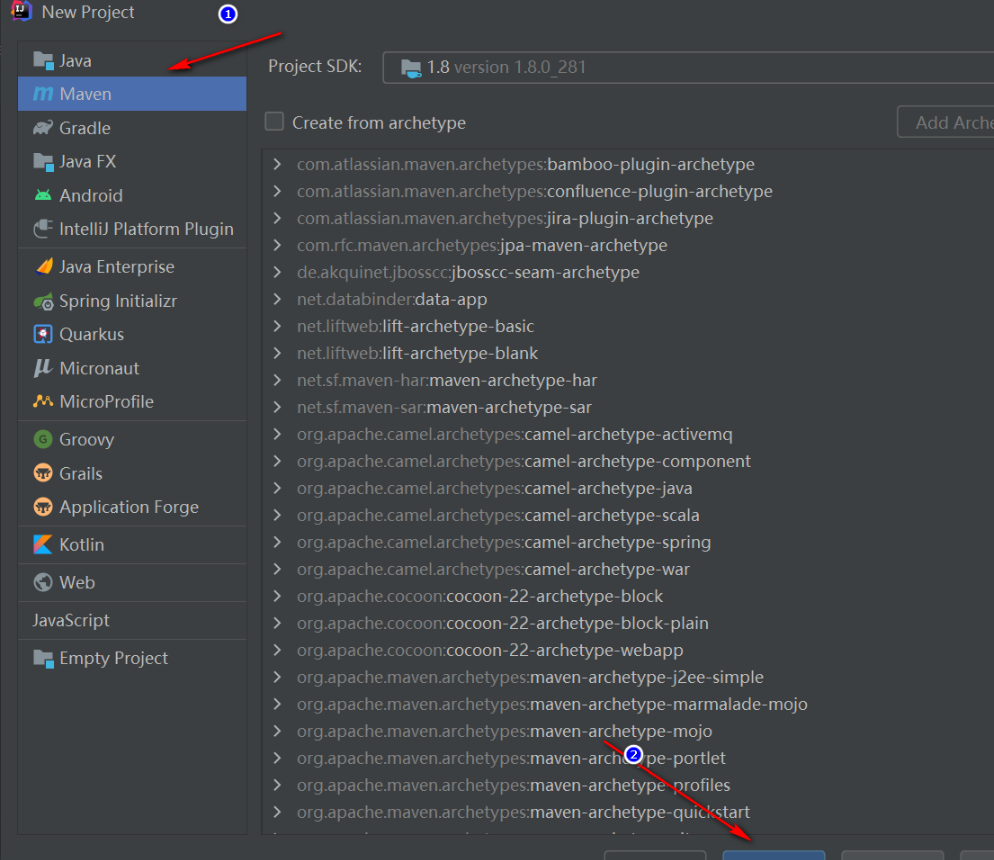The height and width of the screenshot is (860, 994).
Task: Click the Groovy green G icon
Action: [x=42, y=439]
